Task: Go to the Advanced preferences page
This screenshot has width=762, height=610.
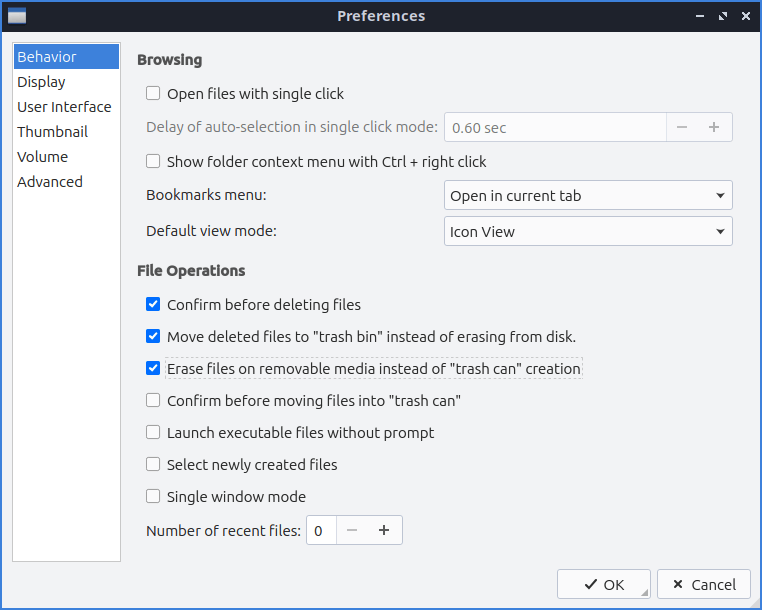Action: [x=49, y=182]
